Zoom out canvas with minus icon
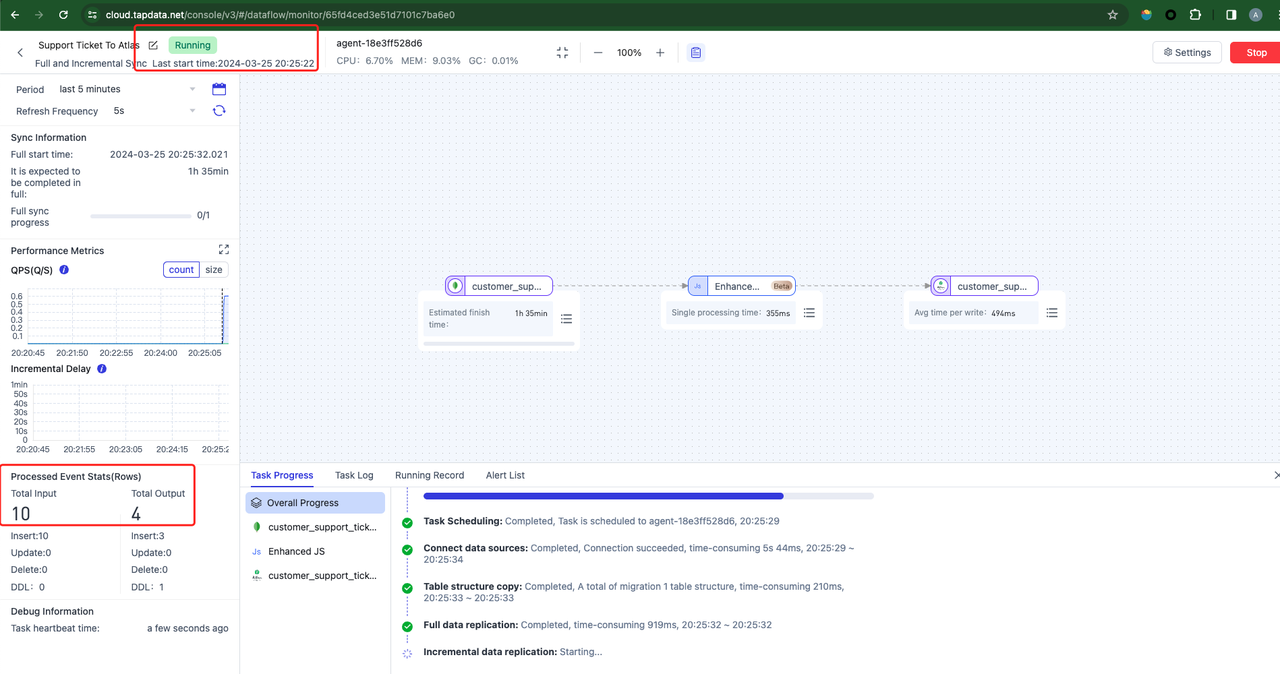Screen dimensions: 1280x674 598,52
